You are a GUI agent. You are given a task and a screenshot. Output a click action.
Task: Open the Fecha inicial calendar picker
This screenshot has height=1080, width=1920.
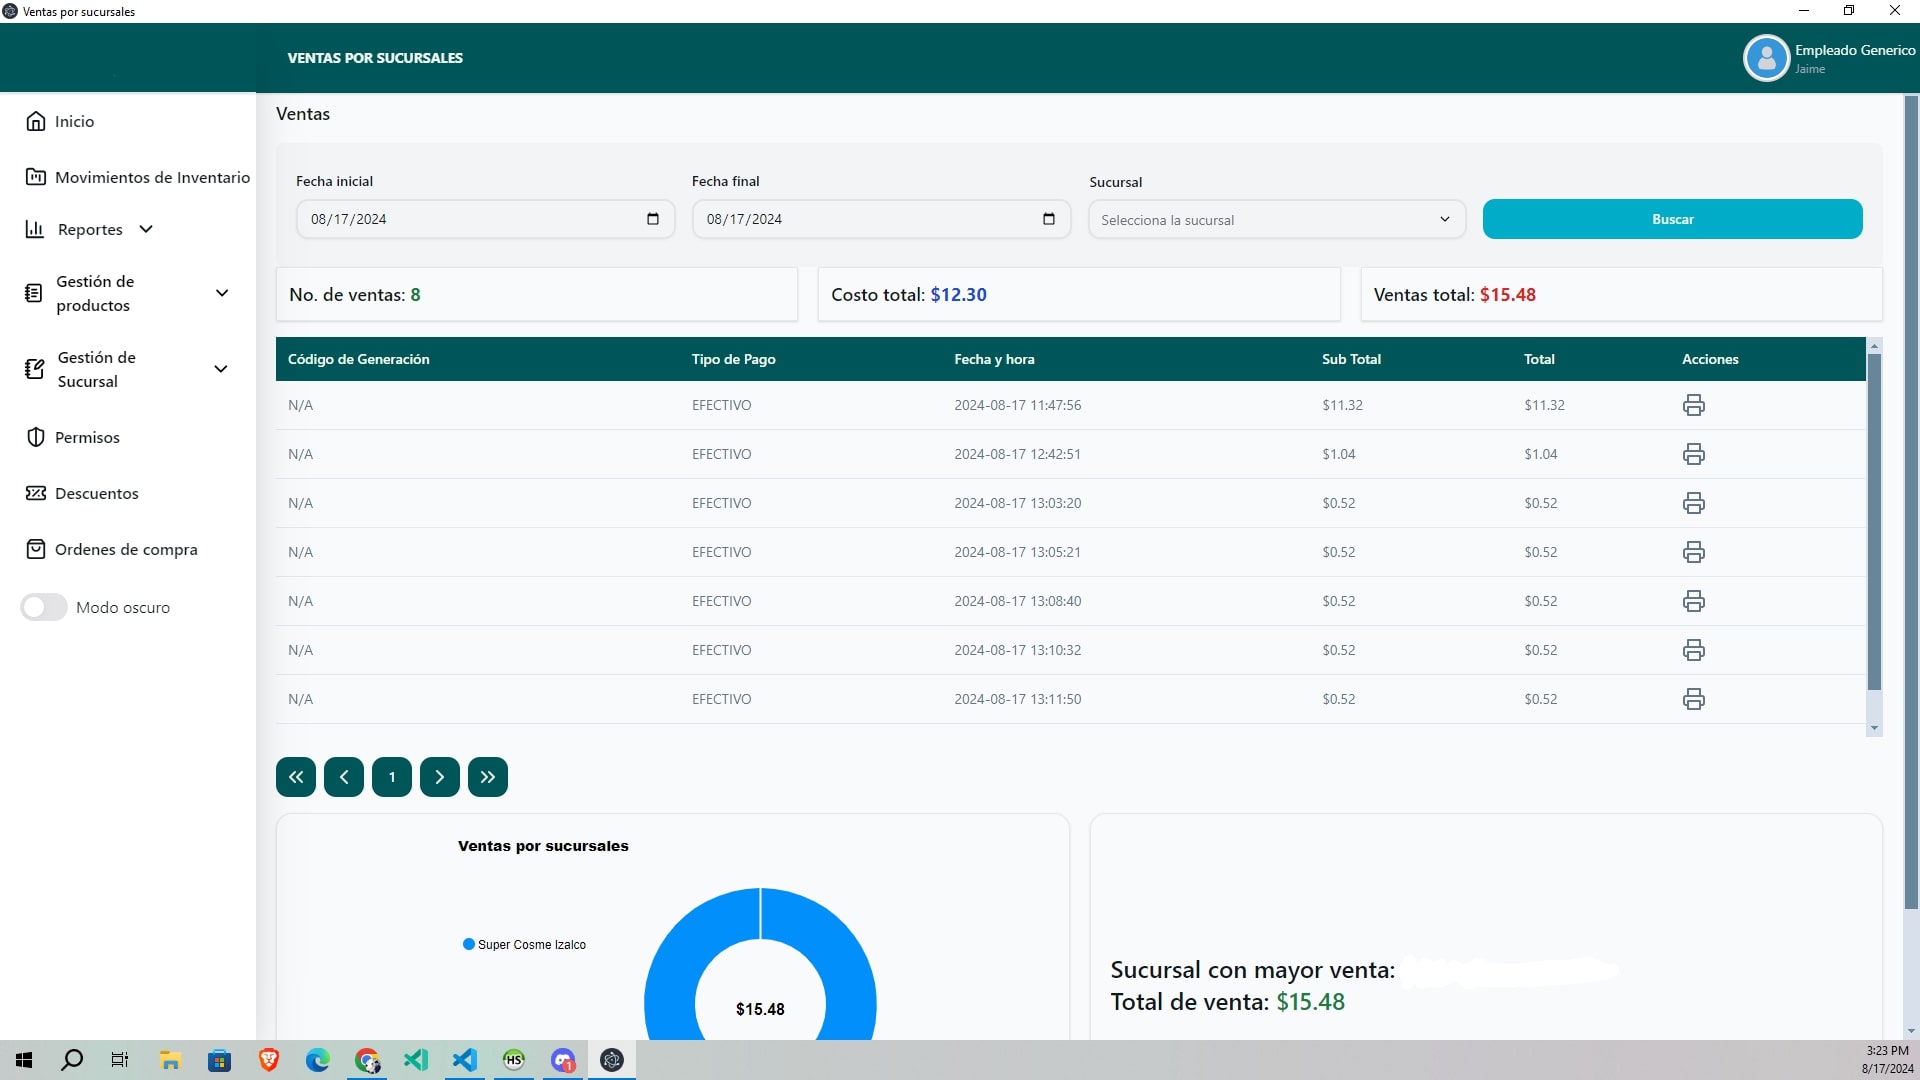(653, 219)
